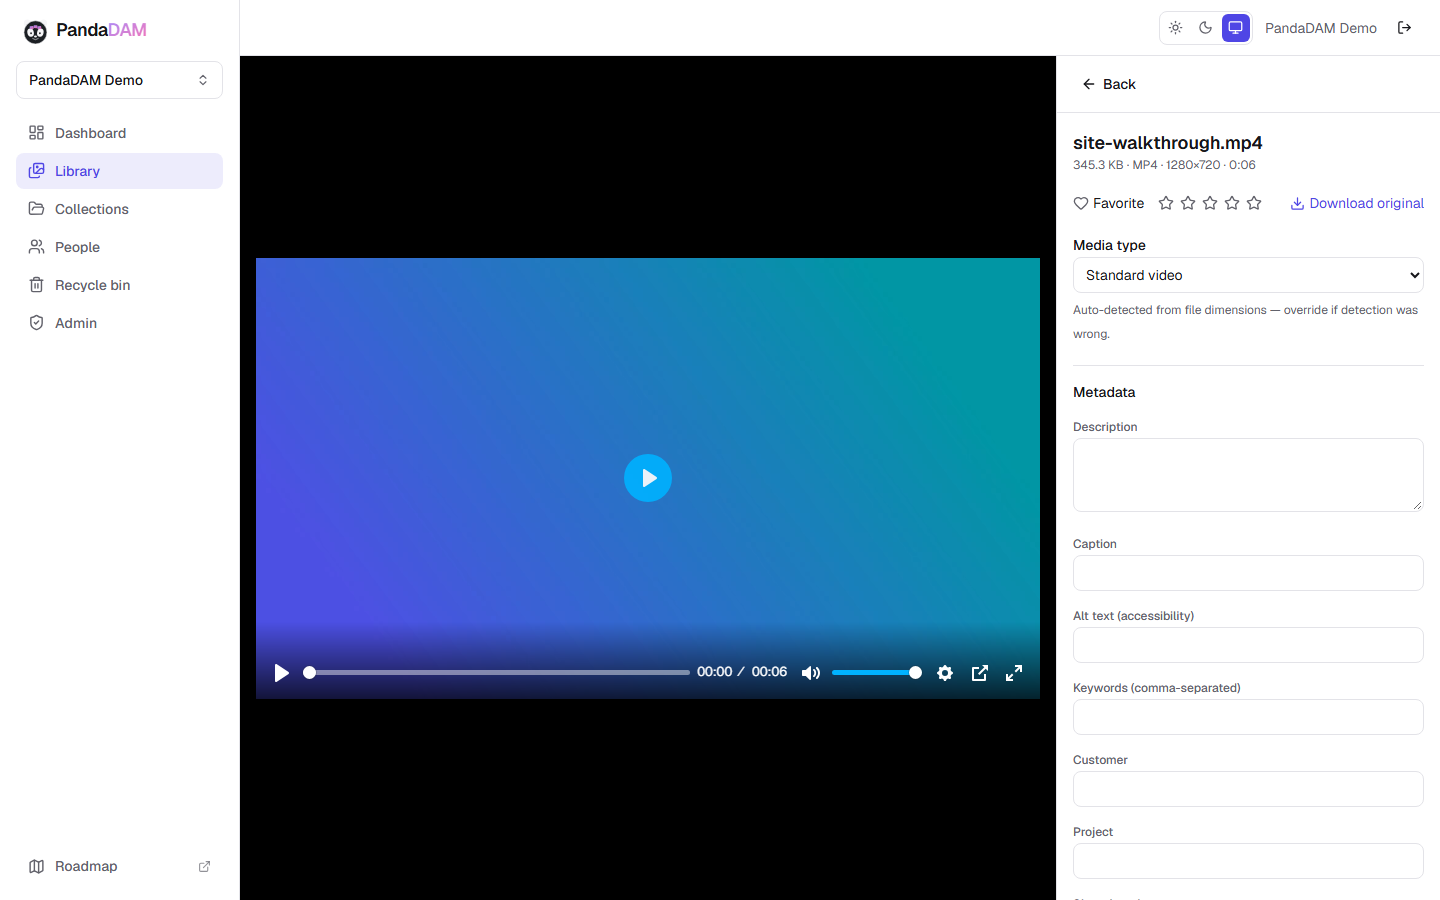The width and height of the screenshot is (1440, 900).
Task: Switch to light theme sun icon
Action: (1176, 28)
